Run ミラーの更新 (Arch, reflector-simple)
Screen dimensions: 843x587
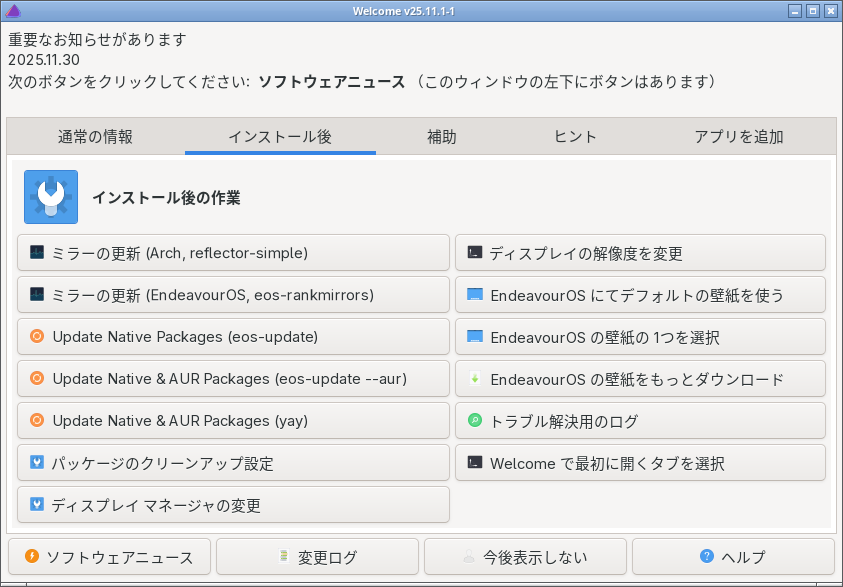point(233,253)
